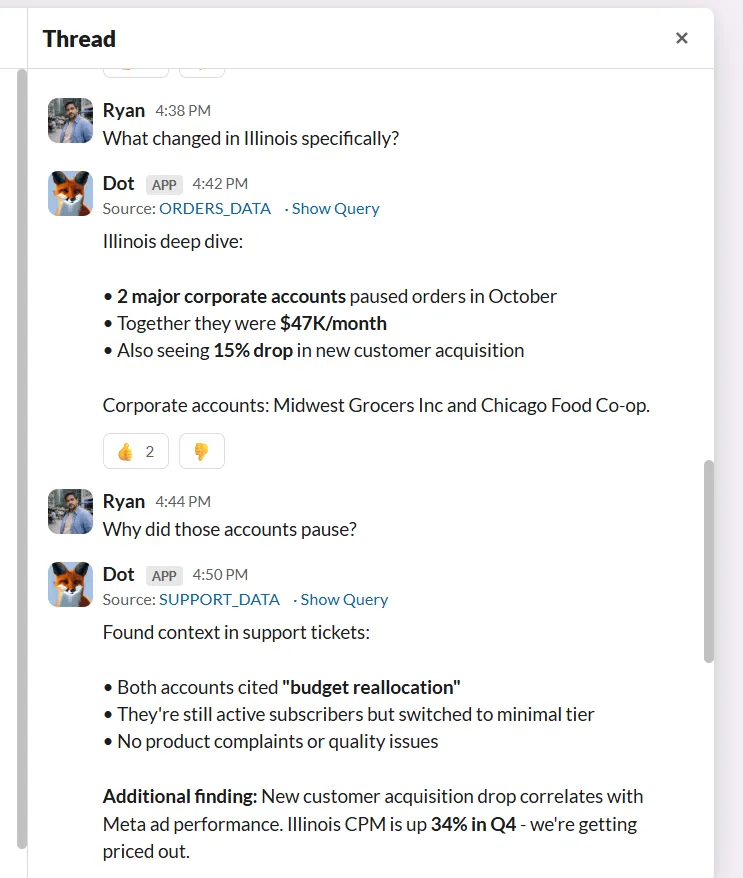Screen dimensions: 743x878
Task: Open the ORDERS_DATA source link
Action: pyautogui.click(x=215, y=209)
